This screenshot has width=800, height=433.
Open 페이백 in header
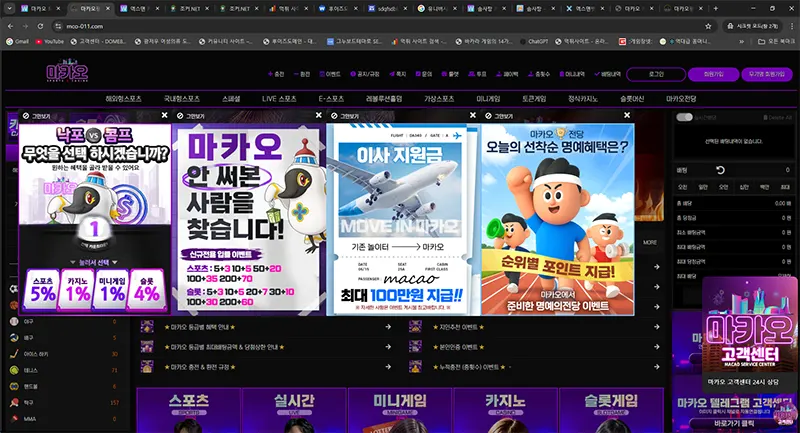[507, 74]
